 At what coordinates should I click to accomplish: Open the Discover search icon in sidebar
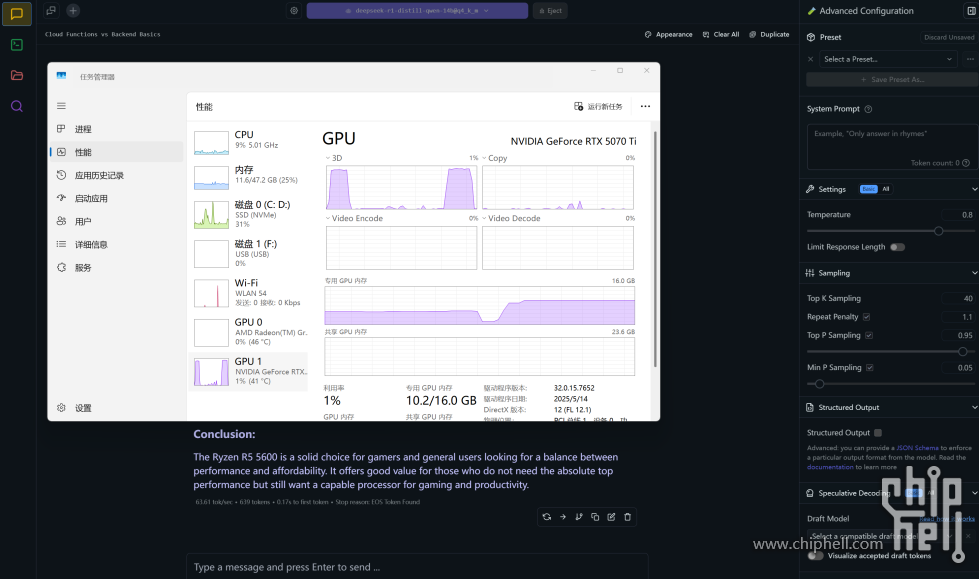click(x=17, y=106)
